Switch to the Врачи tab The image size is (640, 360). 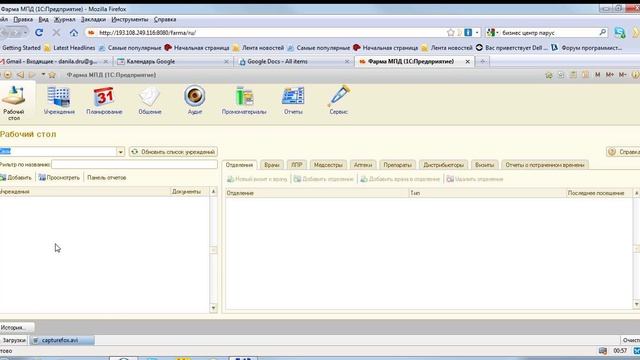[x=271, y=165]
